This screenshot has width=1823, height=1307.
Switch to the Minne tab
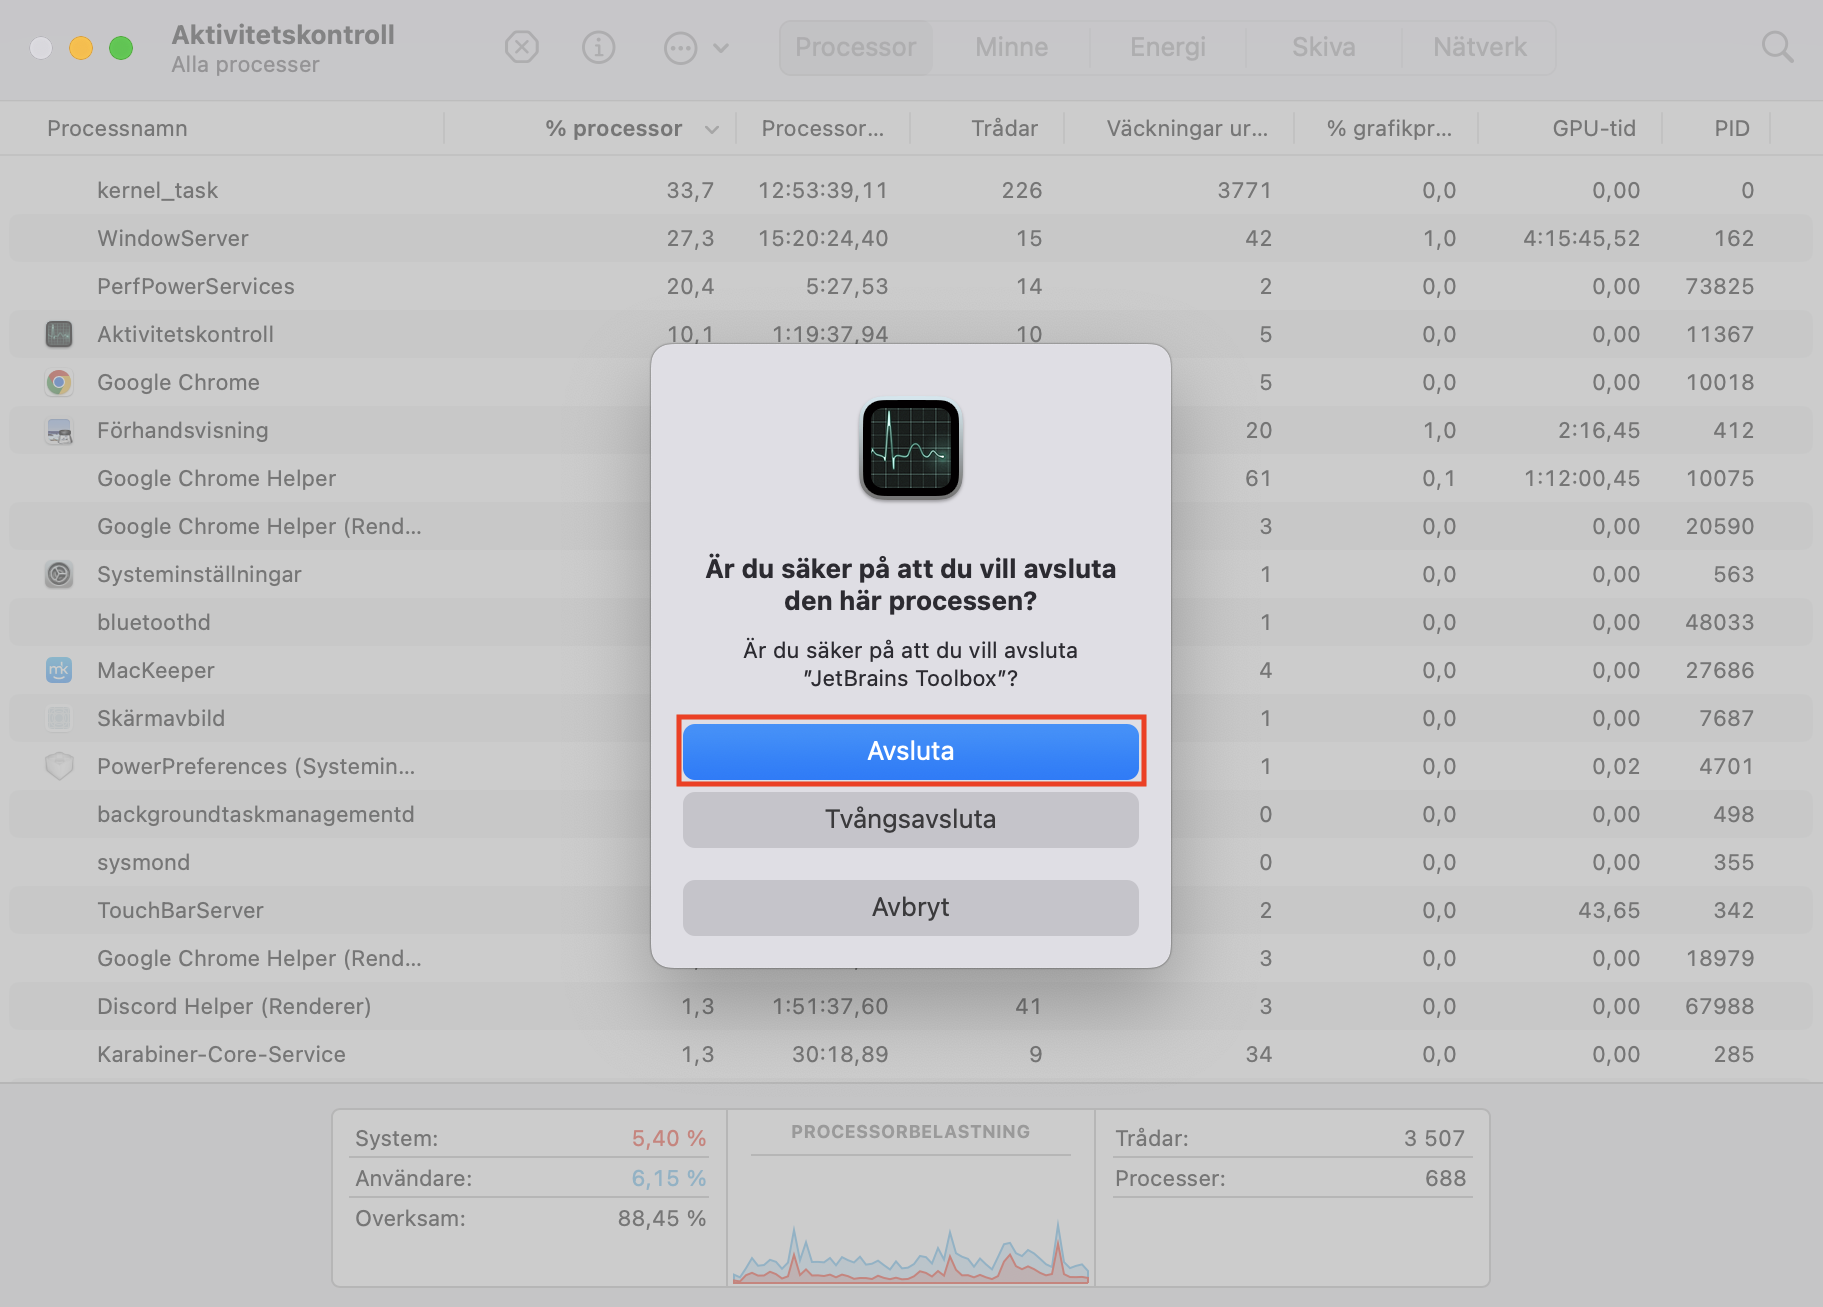[x=1012, y=47]
